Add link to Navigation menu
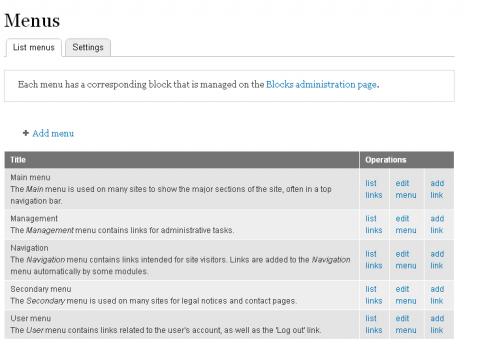480x363 pixels. click(x=437, y=260)
